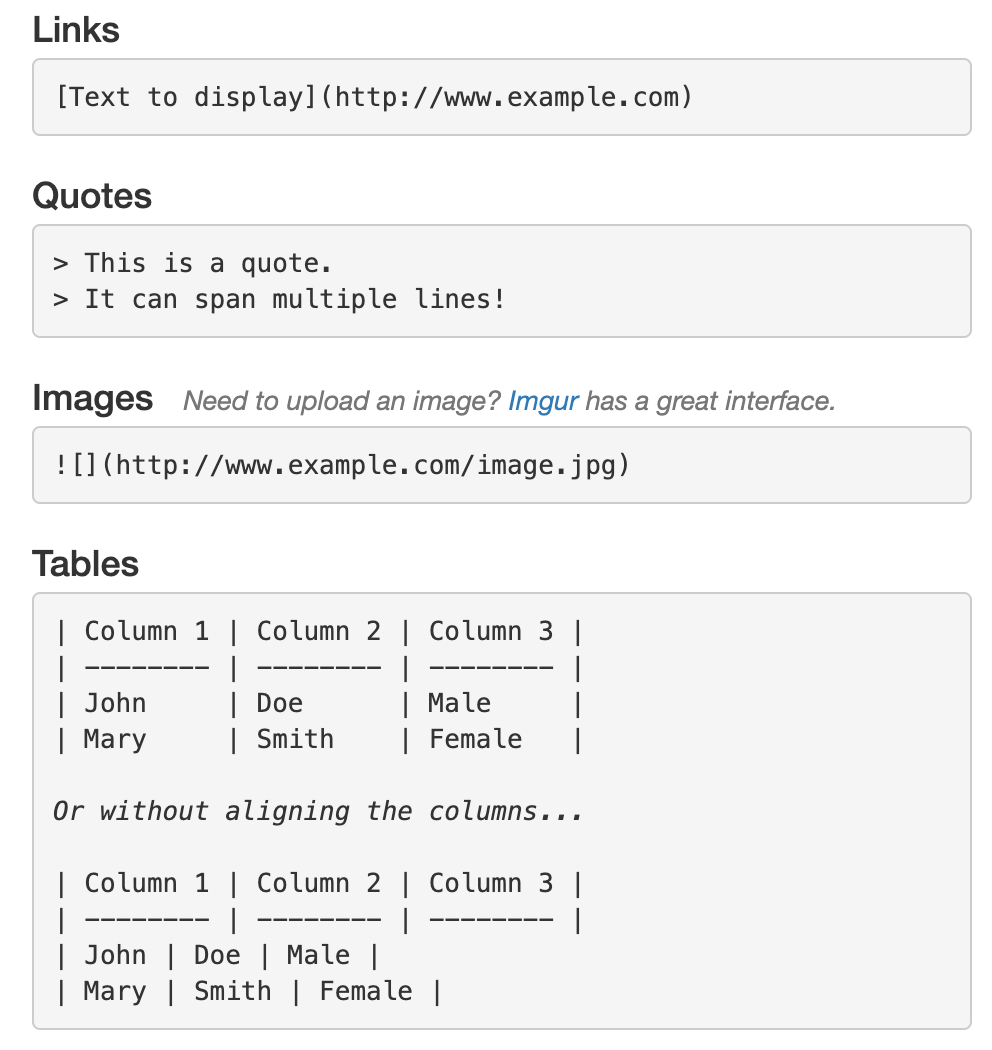The width and height of the screenshot is (992, 1050).
Task: Click 'Or without aligning the columns...' text
Action: tap(317, 812)
